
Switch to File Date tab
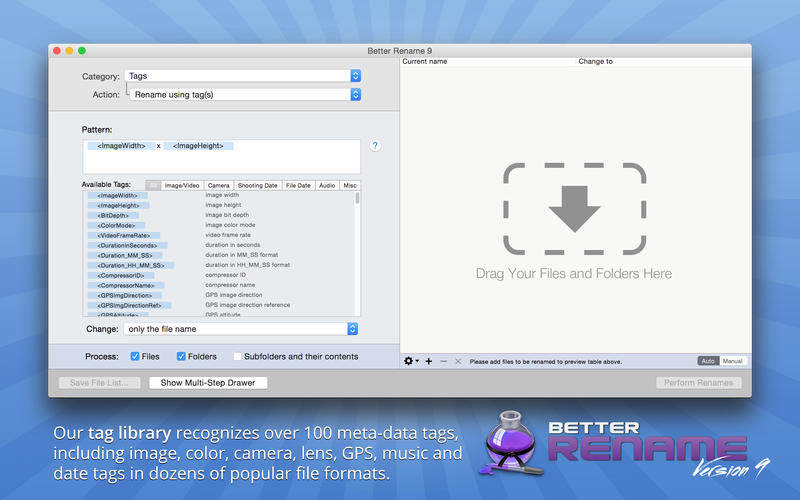[x=298, y=185]
